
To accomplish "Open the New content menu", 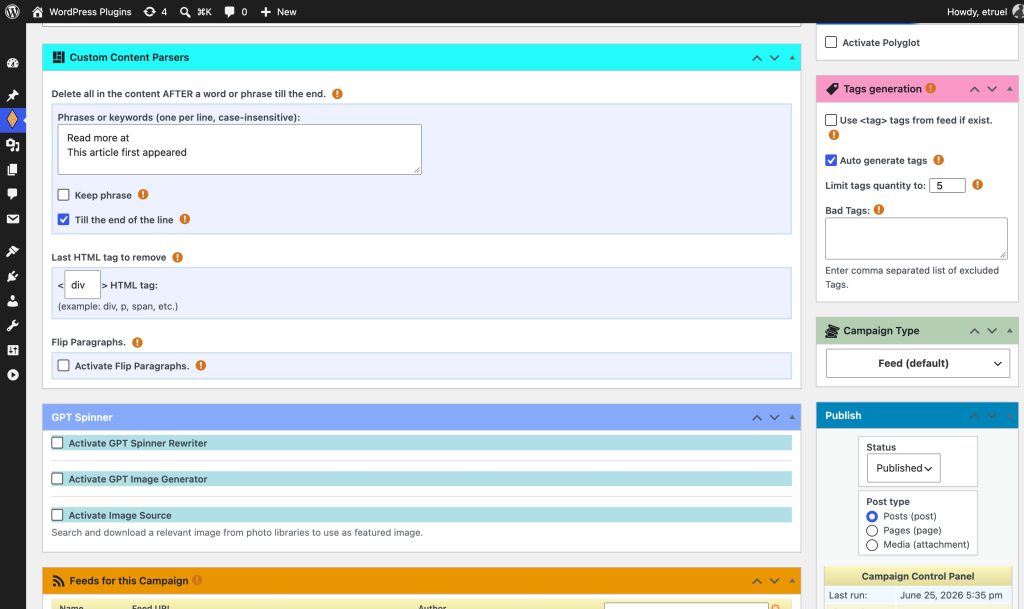I will [x=278, y=12].
